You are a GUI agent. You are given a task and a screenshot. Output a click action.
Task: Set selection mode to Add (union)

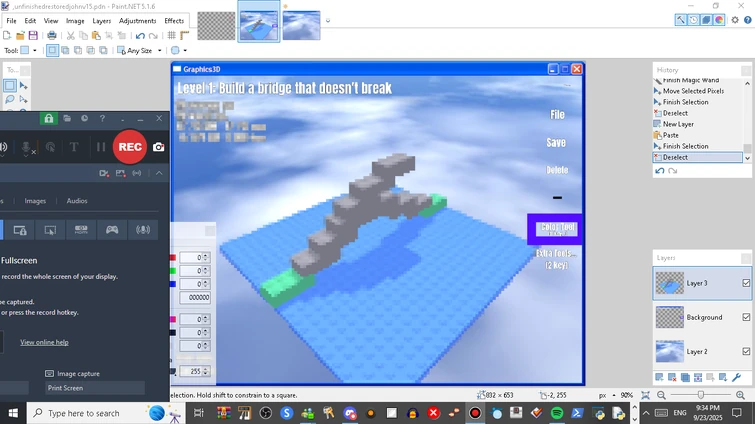tap(65, 50)
